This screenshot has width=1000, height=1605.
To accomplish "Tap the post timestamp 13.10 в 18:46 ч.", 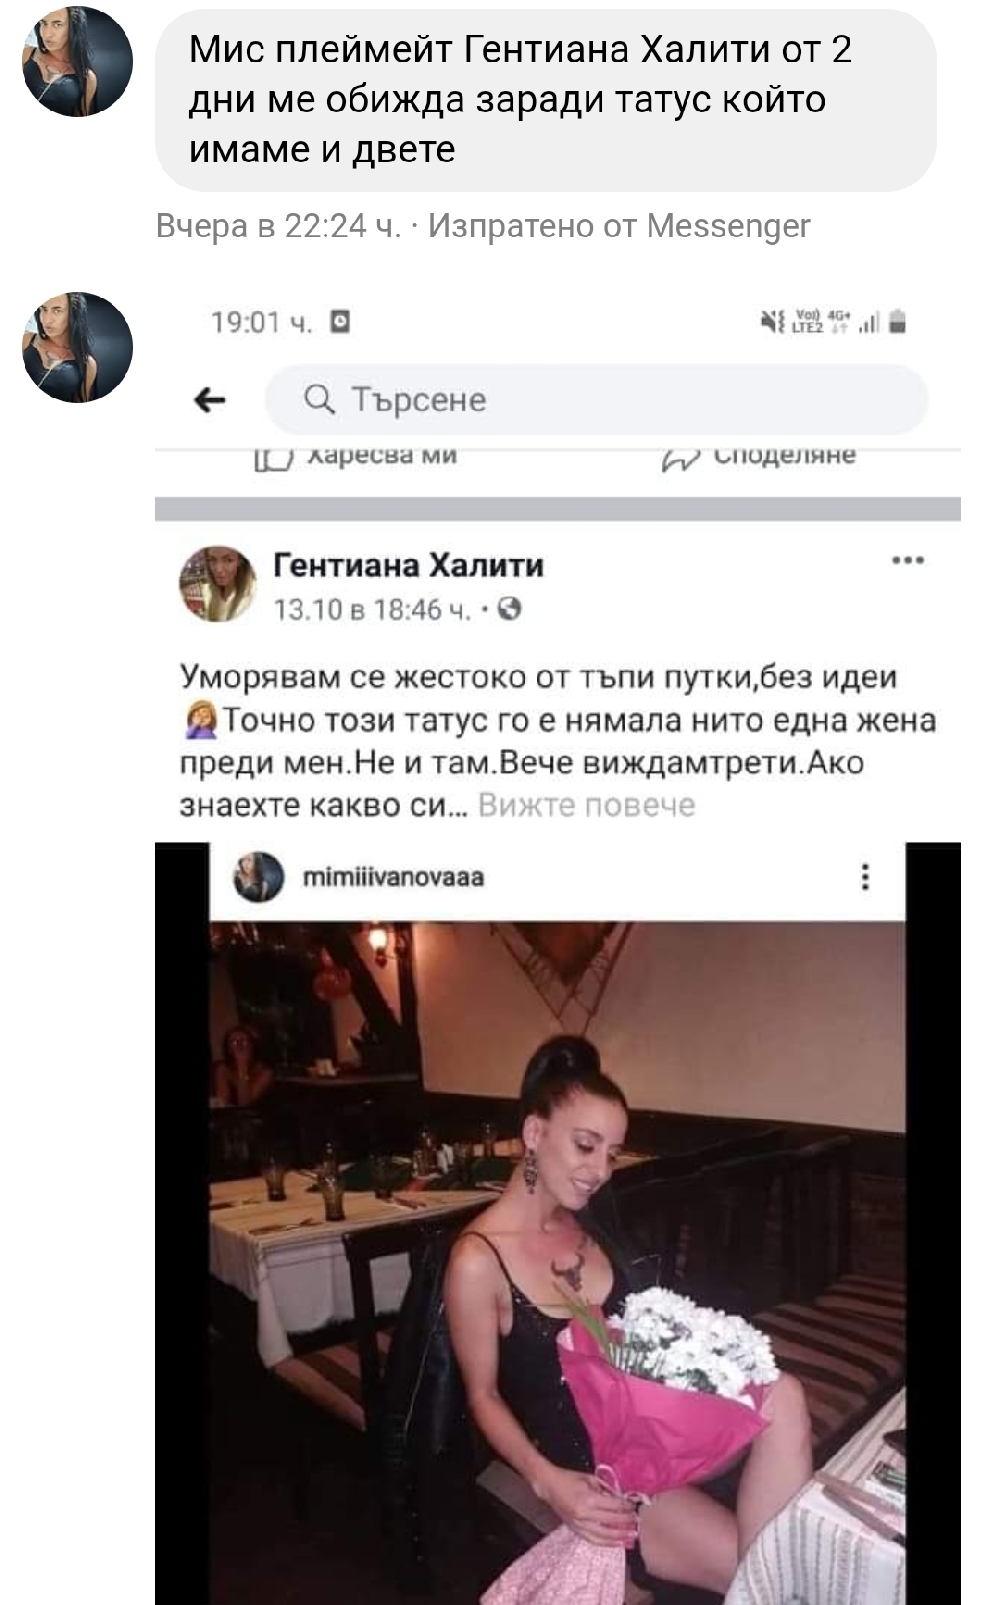I will 372,610.
